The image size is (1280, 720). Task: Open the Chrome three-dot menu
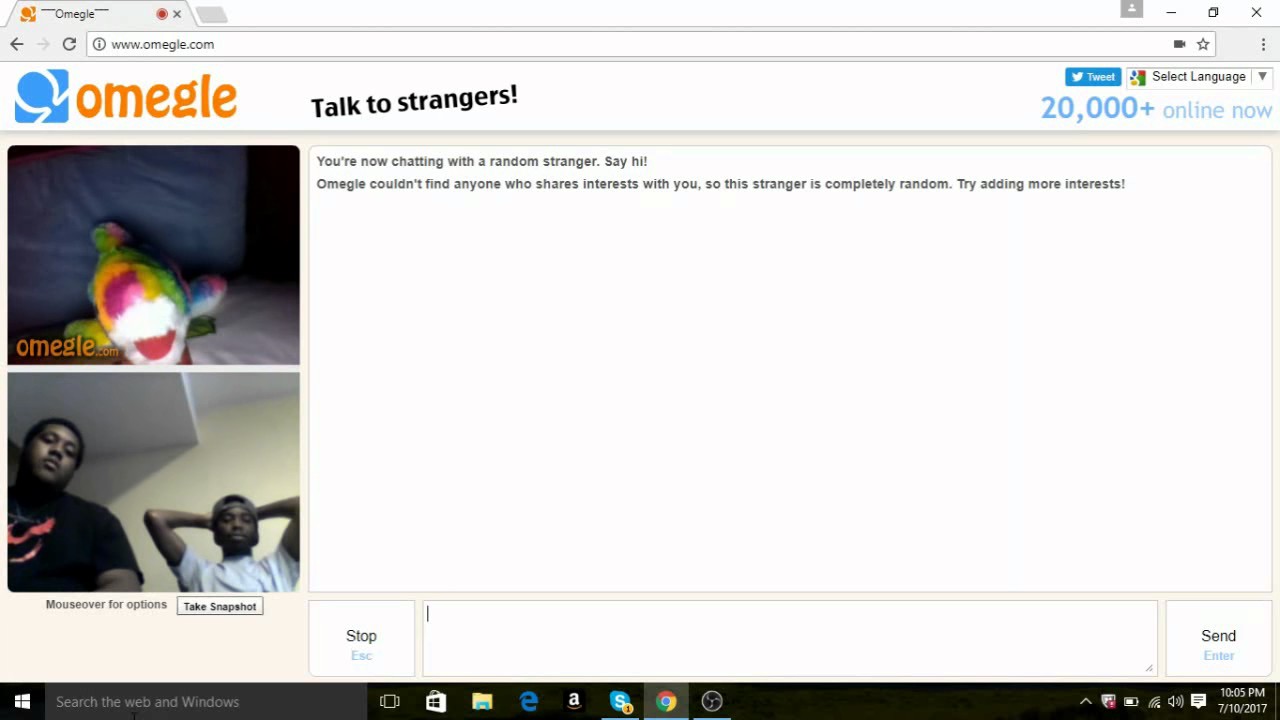click(1264, 44)
